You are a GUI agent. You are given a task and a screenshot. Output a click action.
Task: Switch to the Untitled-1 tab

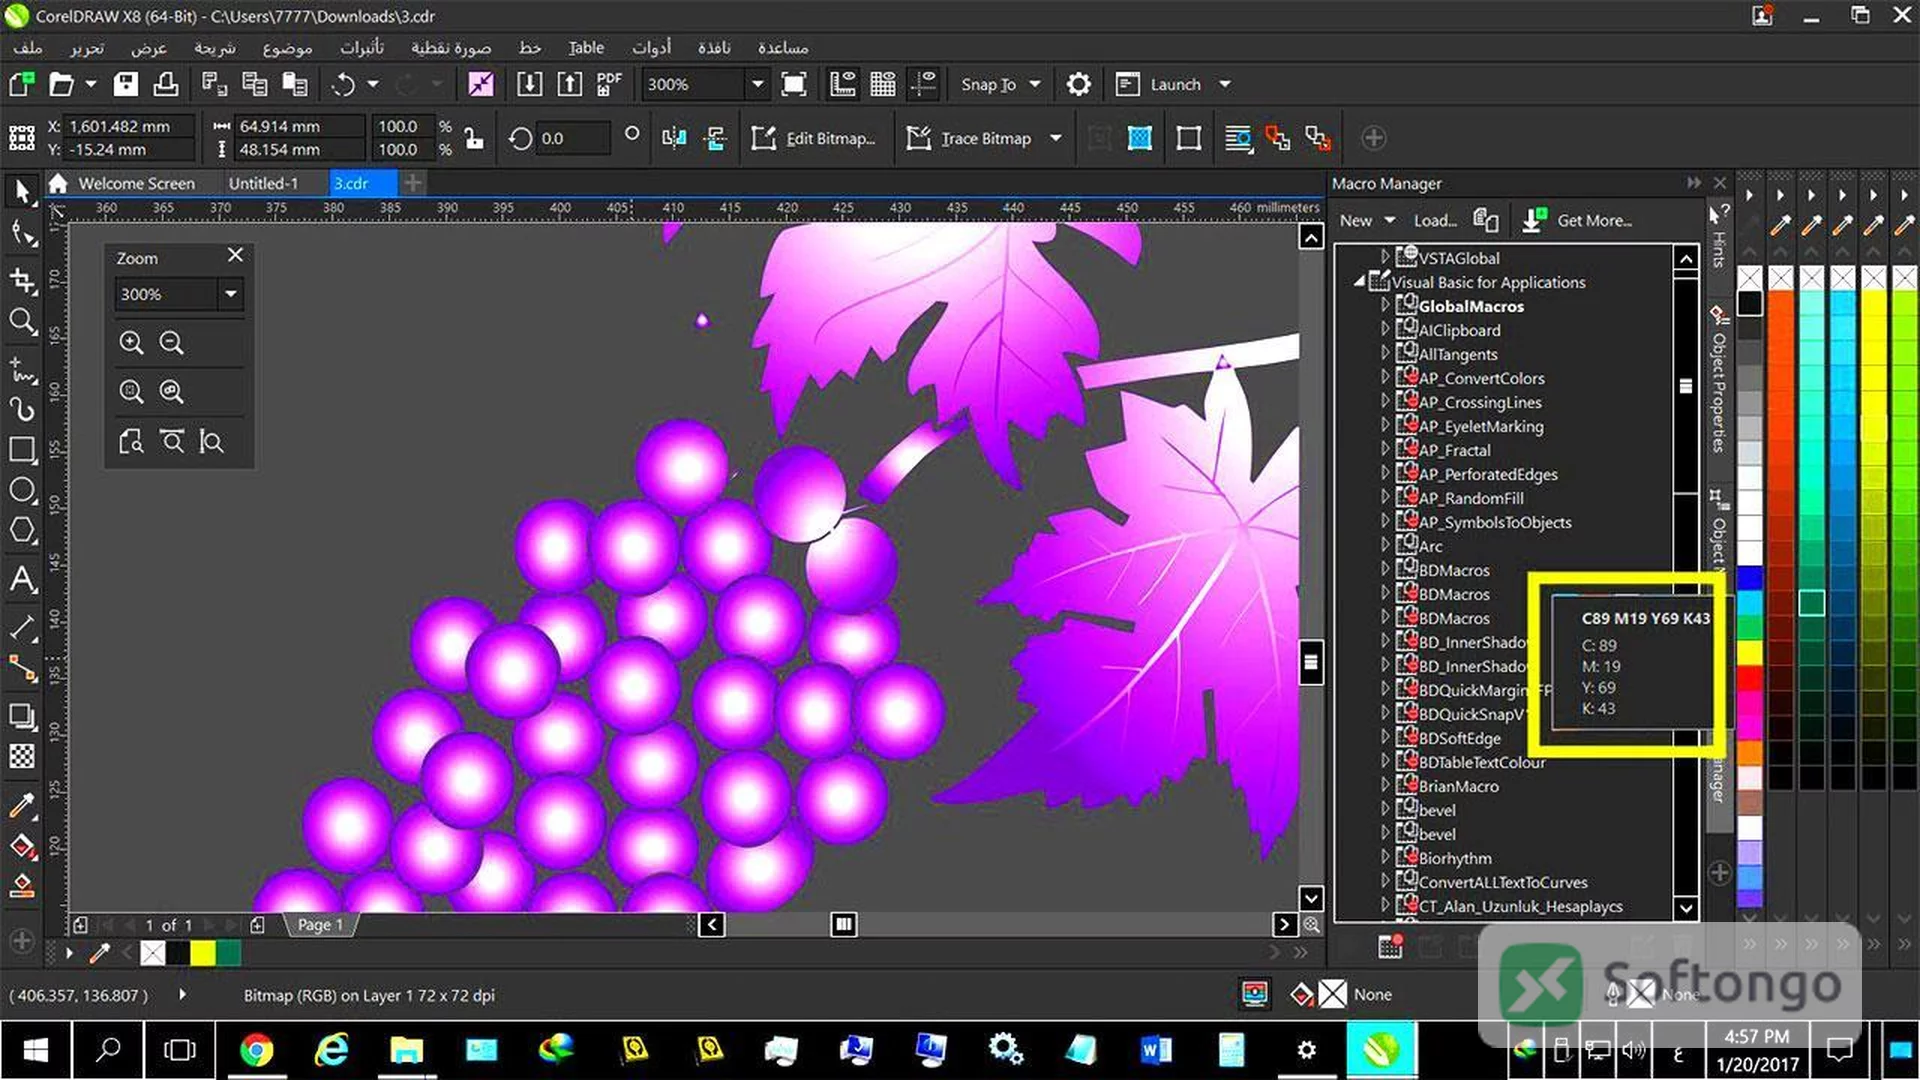(263, 183)
